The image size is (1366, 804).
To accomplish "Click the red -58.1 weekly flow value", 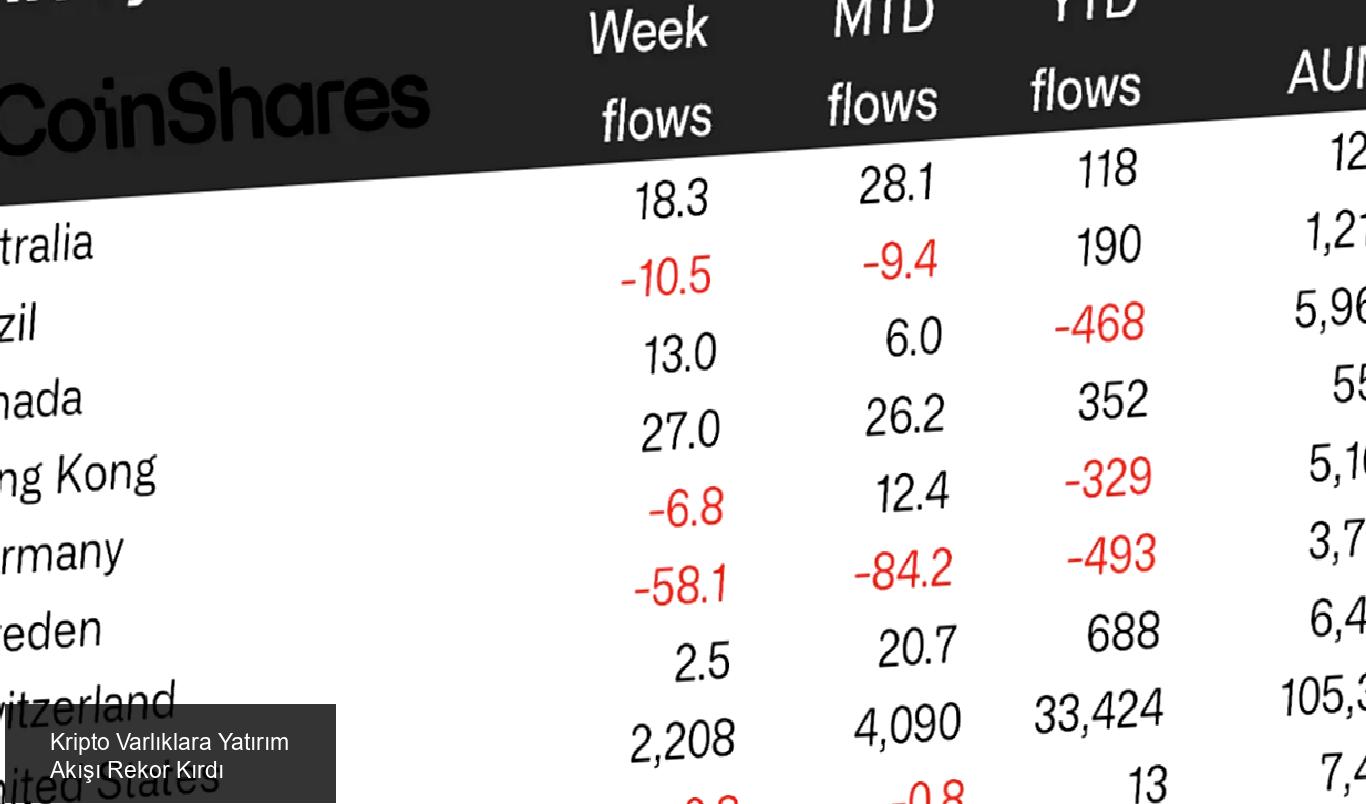I will (x=681, y=585).
